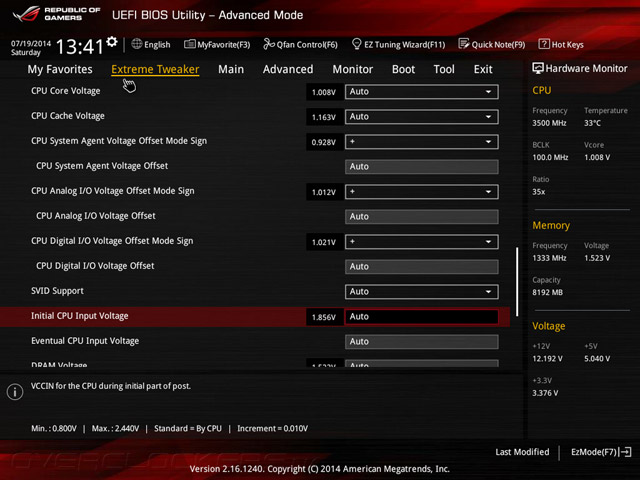Click the 8192 MB capacity value

pyautogui.click(x=547, y=292)
